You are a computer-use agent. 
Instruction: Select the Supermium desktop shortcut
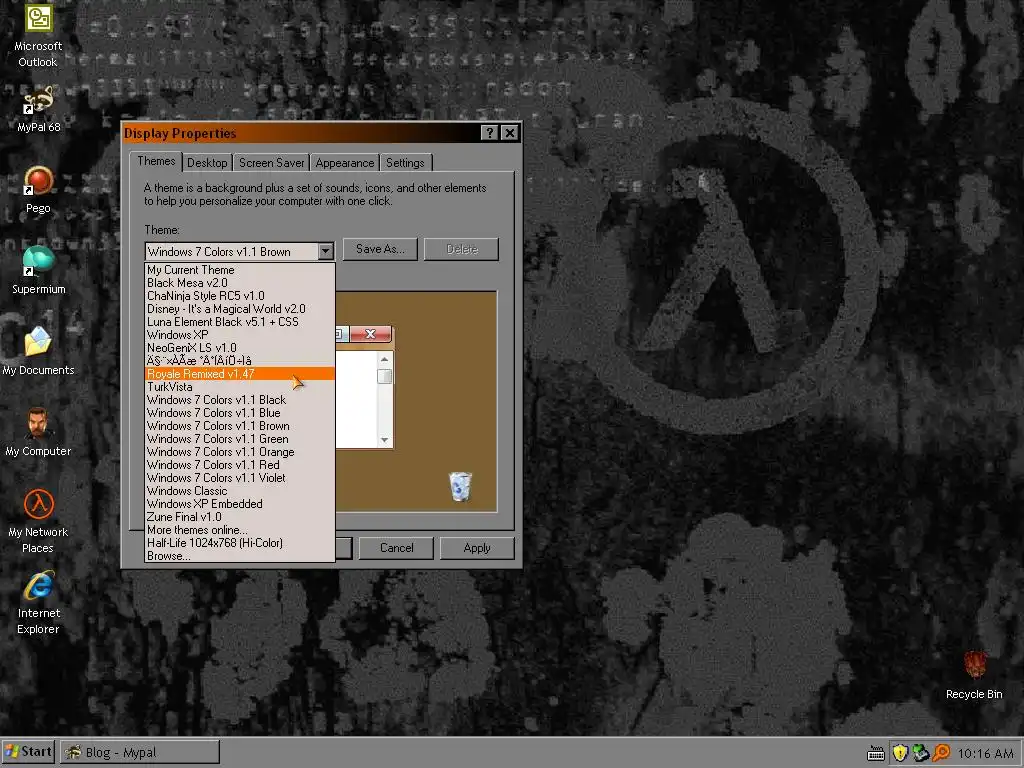38,270
